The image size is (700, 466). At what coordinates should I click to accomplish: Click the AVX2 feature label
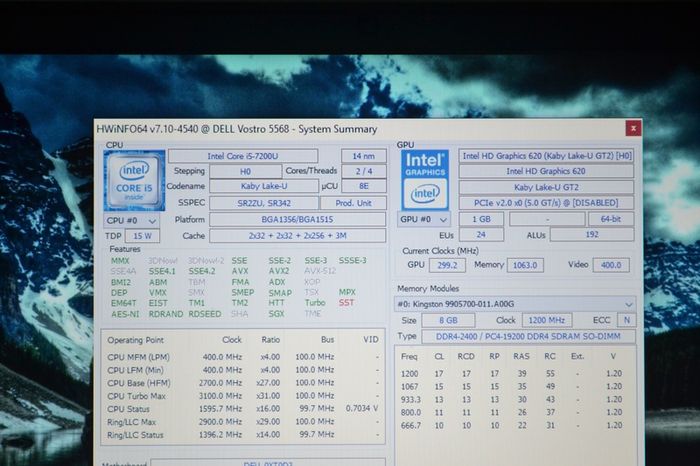[279, 271]
